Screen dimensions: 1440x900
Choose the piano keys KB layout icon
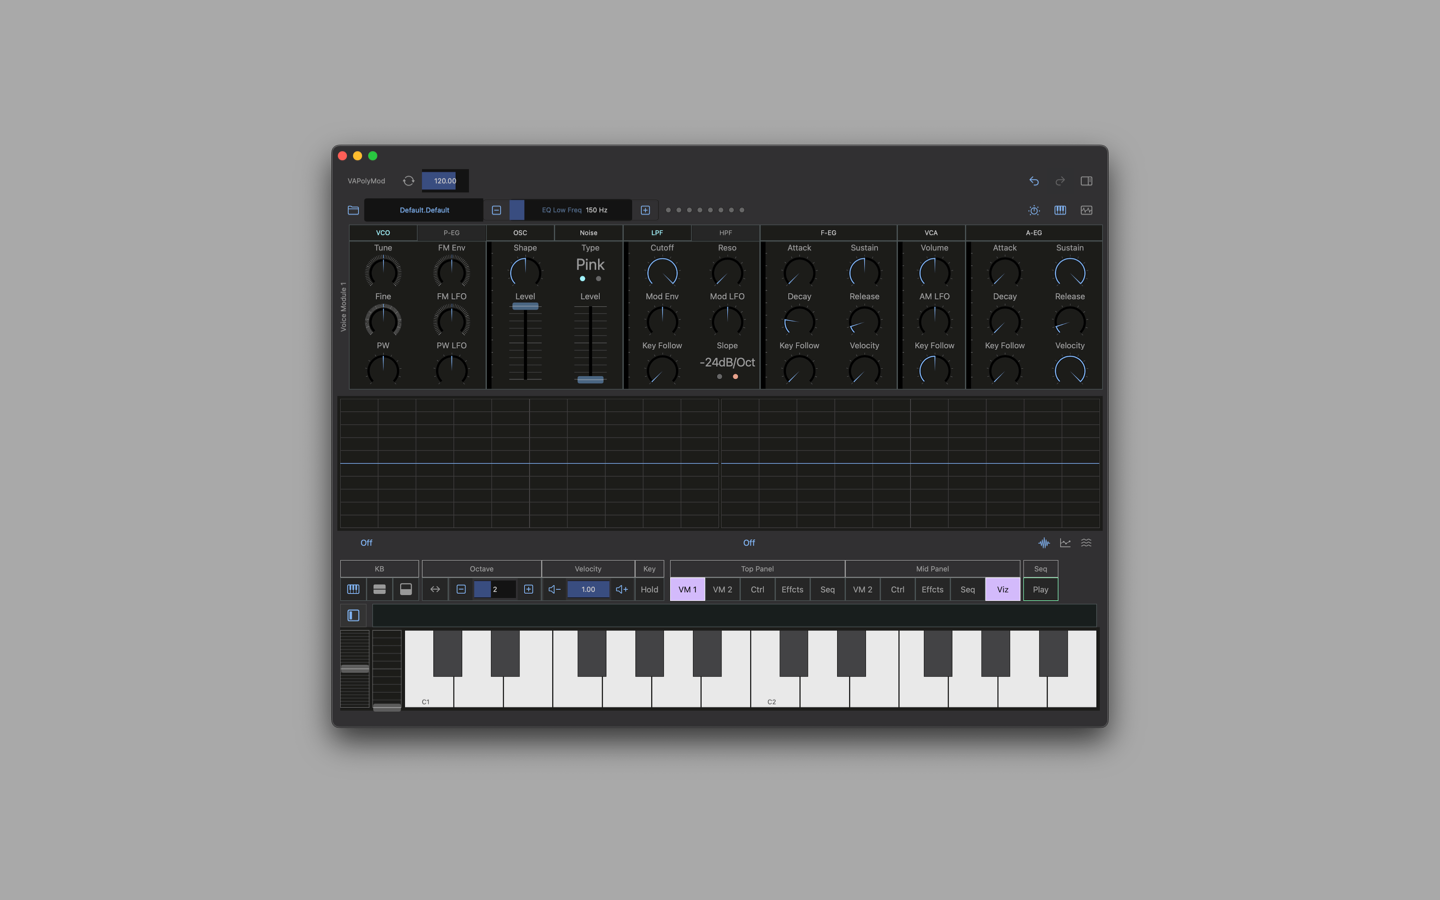click(x=353, y=589)
